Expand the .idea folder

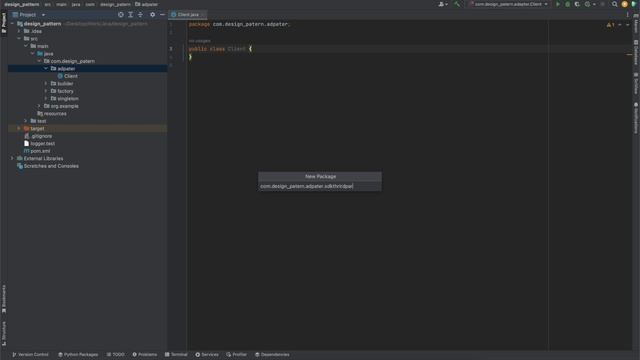(x=19, y=31)
